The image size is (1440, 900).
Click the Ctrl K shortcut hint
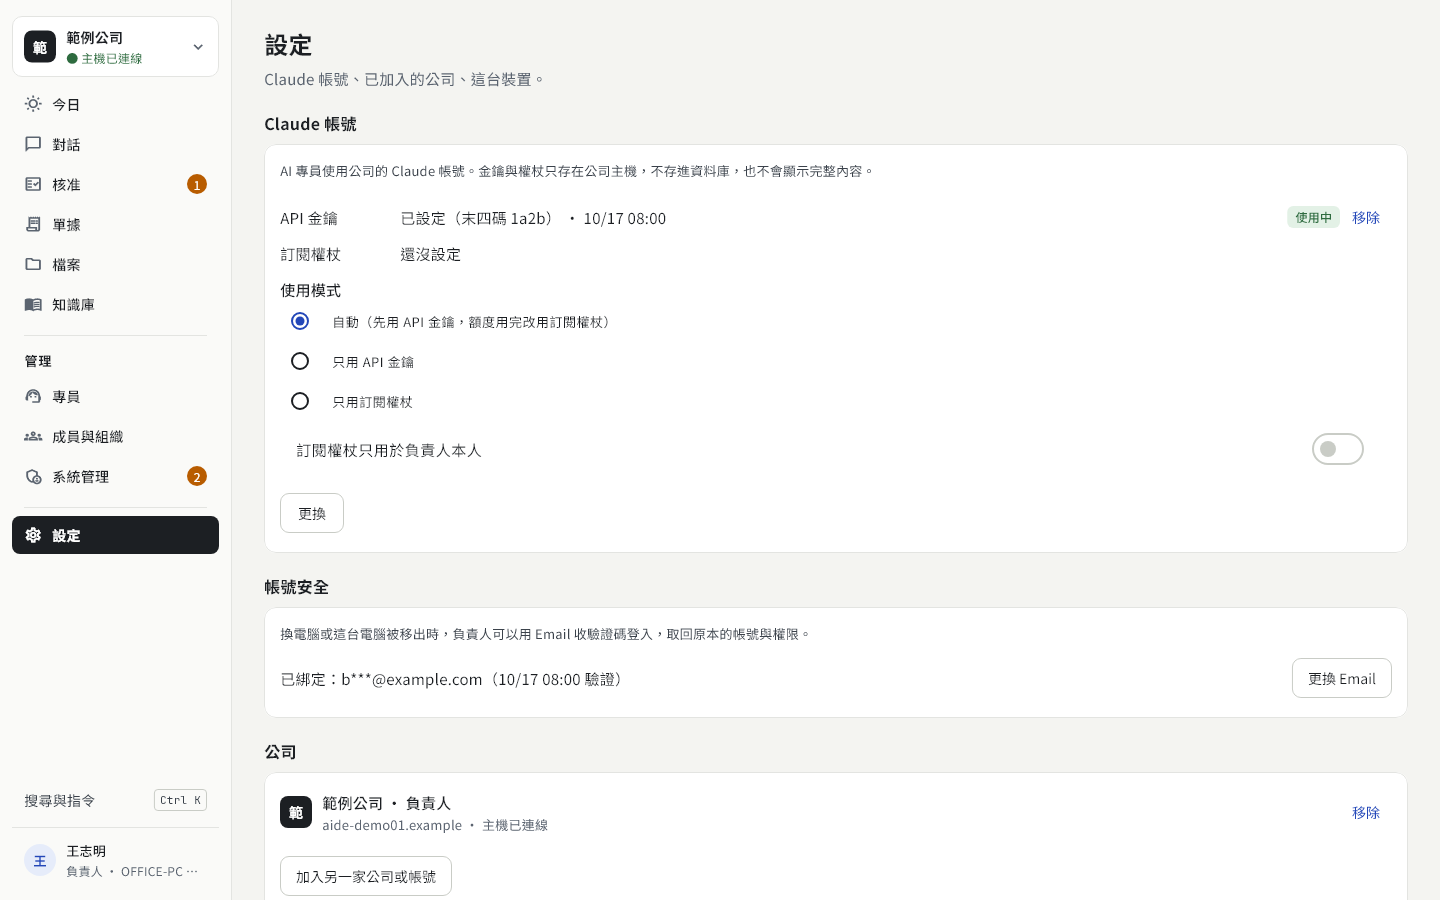point(180,800)
